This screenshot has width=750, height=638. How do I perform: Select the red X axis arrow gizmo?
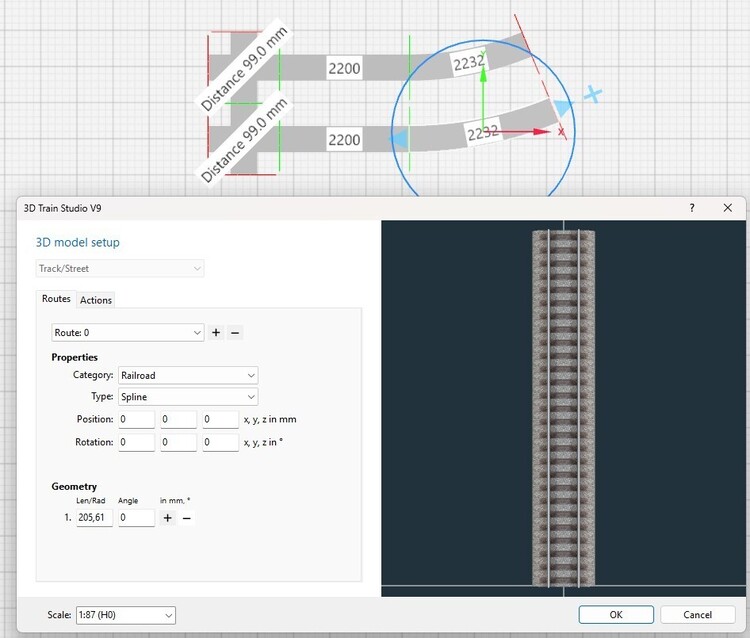pos(542,131)
